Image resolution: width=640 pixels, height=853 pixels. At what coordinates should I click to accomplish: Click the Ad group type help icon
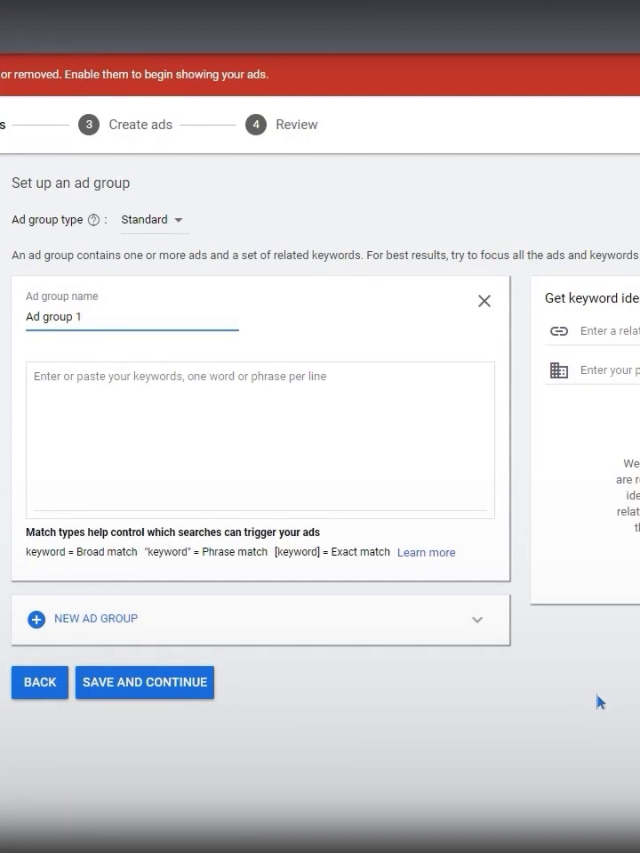94,220
